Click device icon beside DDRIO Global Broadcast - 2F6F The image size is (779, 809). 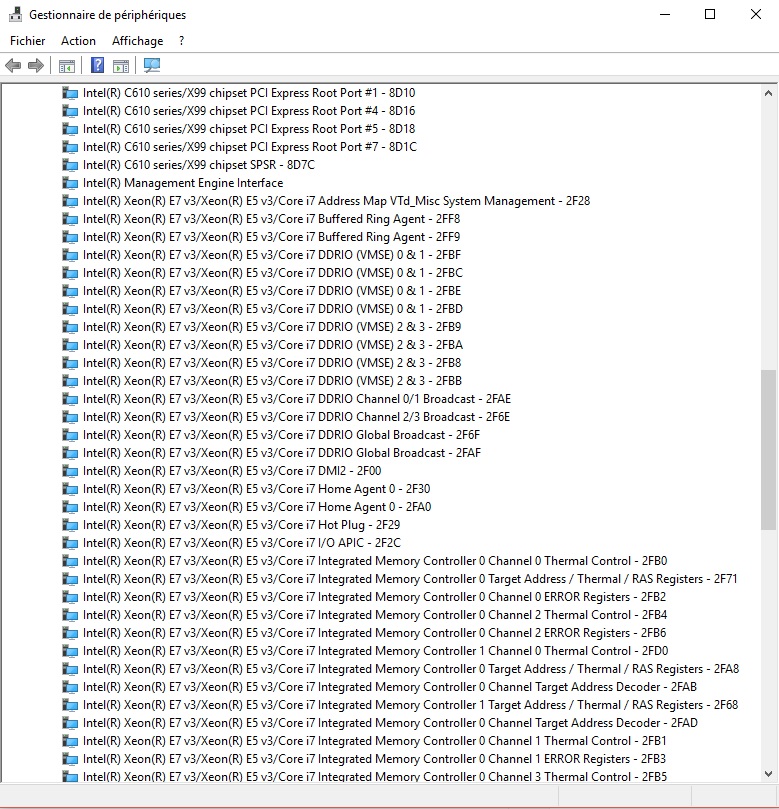click(x=70, y=435)
